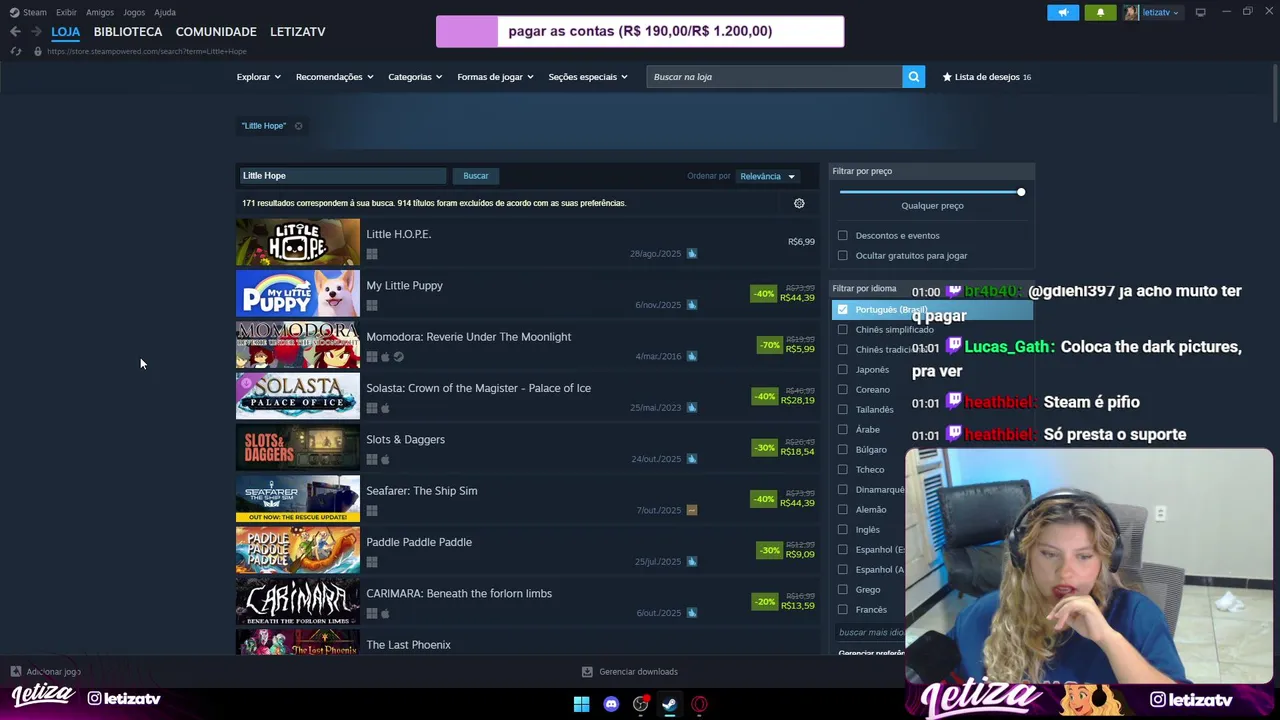The image size is (1280, 720).
Task: Click review thumbs-up icon for Little H.O.P.E.
Action: (x=691, y=254)
